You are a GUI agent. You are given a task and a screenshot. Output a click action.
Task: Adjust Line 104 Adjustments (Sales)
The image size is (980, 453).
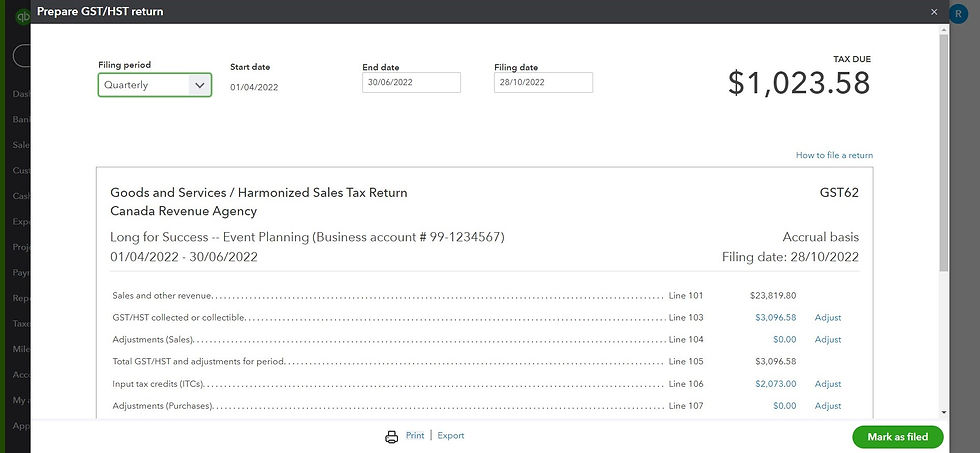tap(828, 339)
